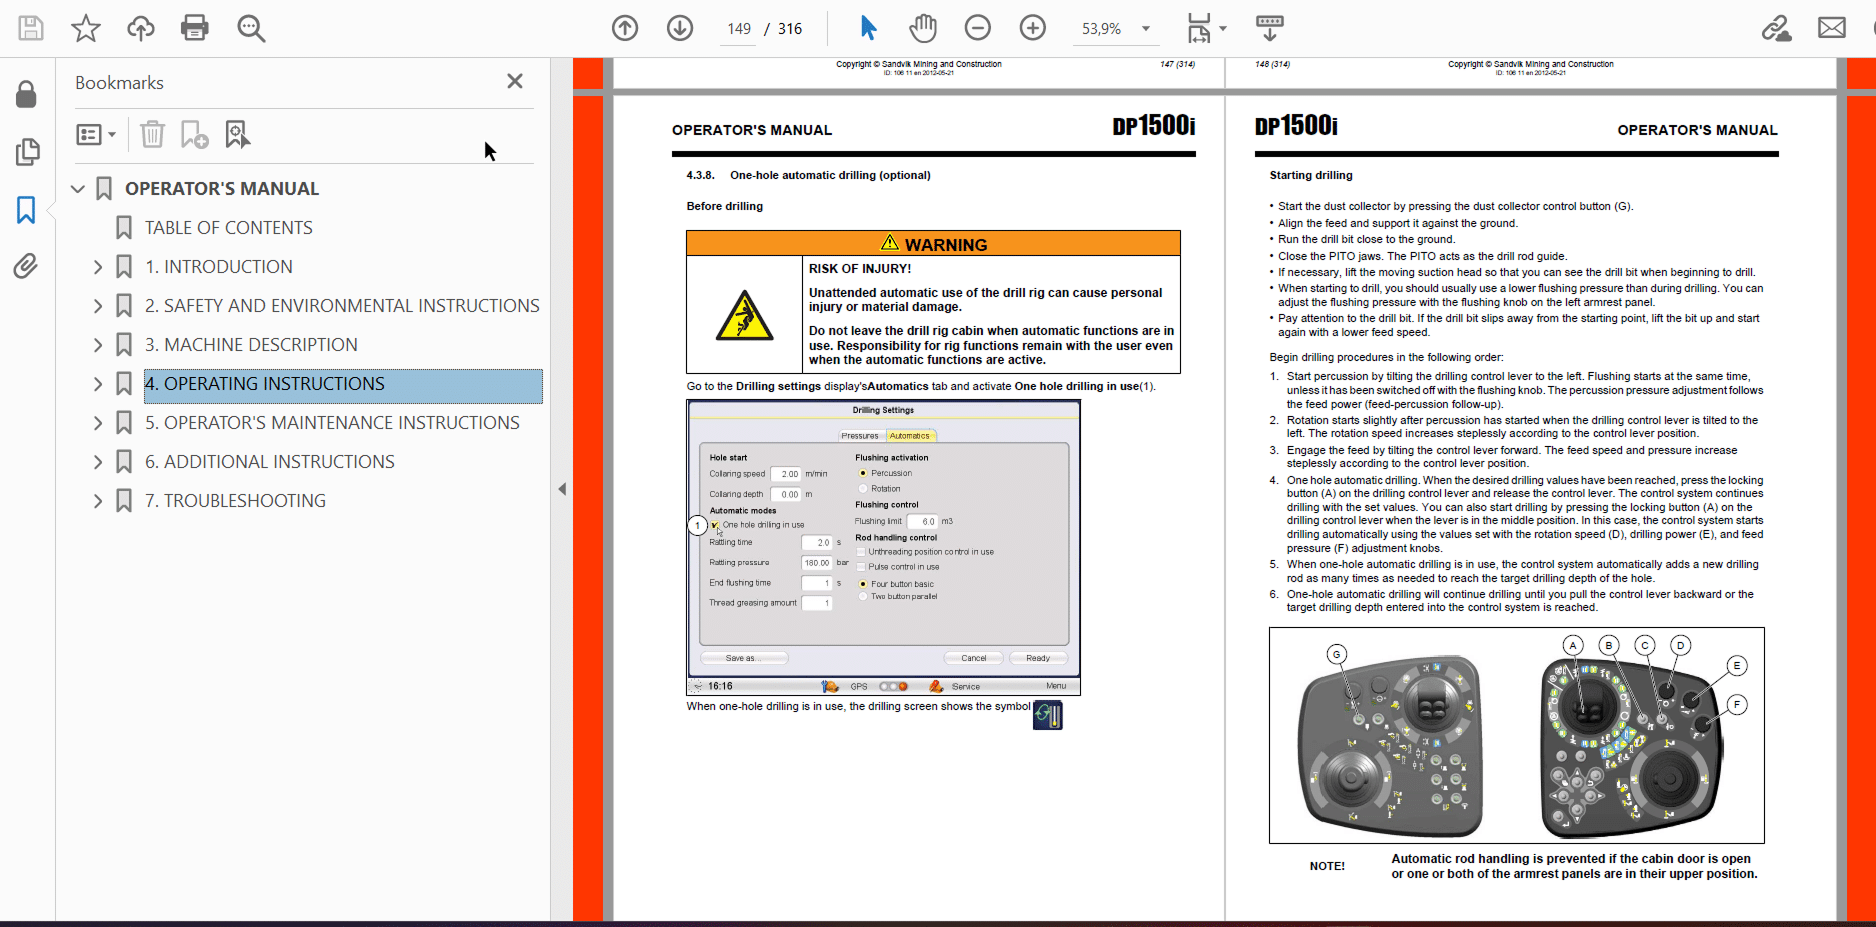The image size is (1876, 927).
Task: Jump to the TABLE OF CONTENTS bookmark
Action: pyautogui.click(x=229, y=228)
